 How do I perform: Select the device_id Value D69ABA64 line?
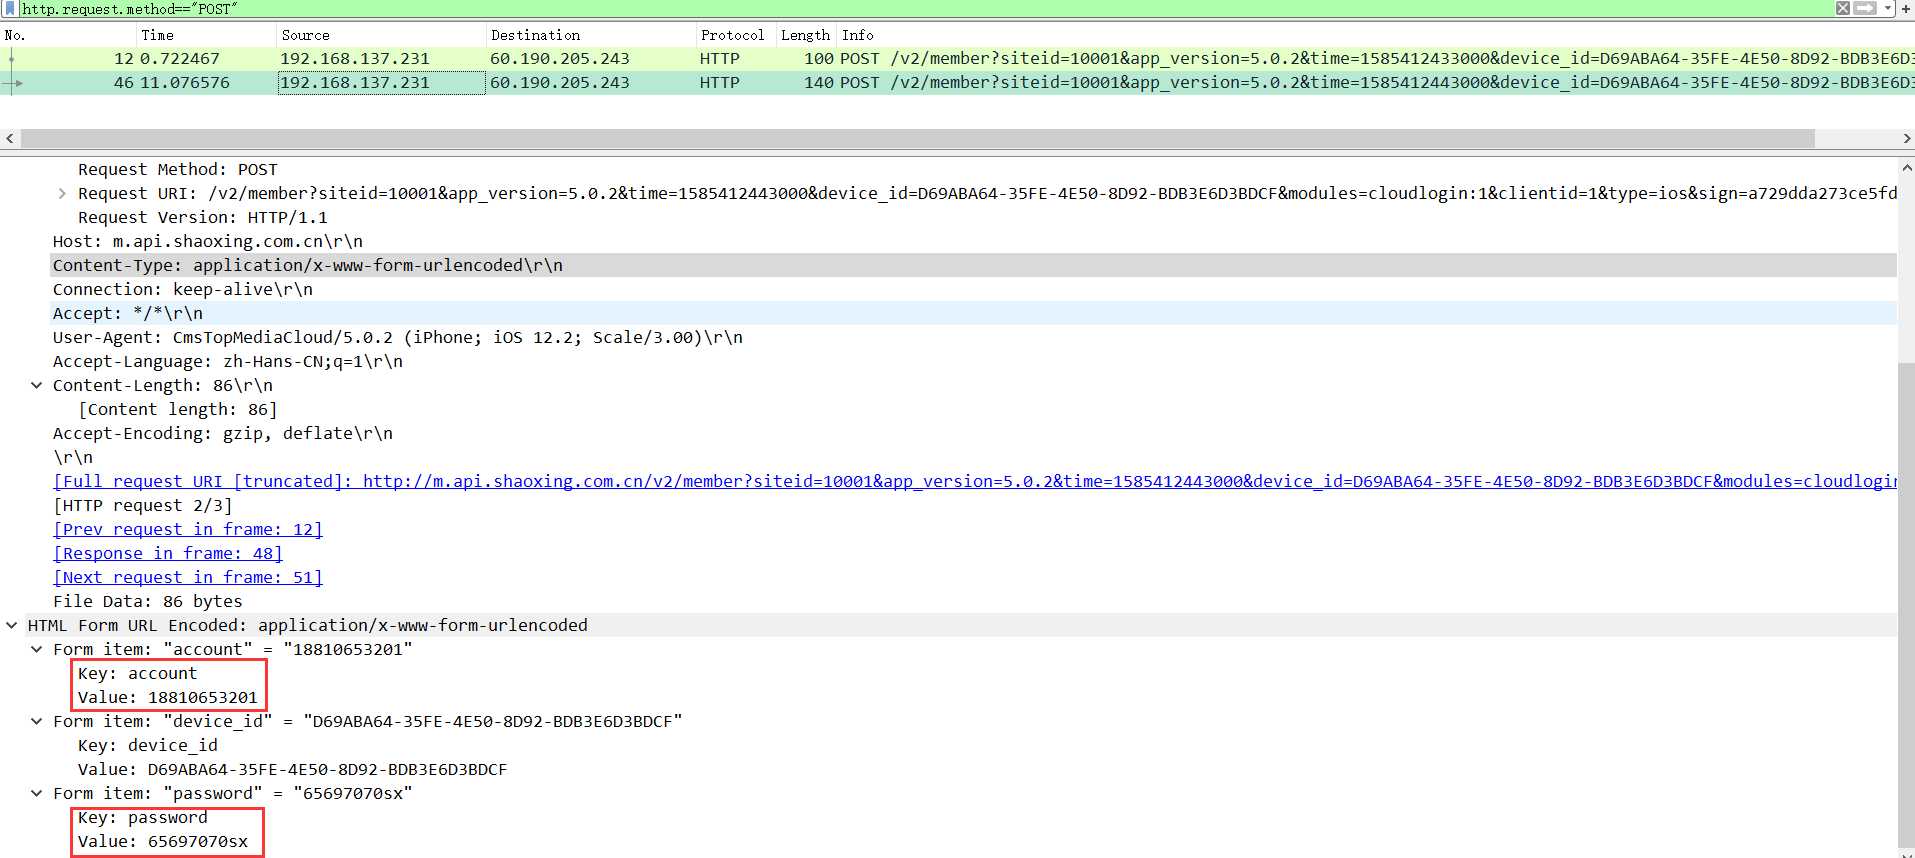293,769
